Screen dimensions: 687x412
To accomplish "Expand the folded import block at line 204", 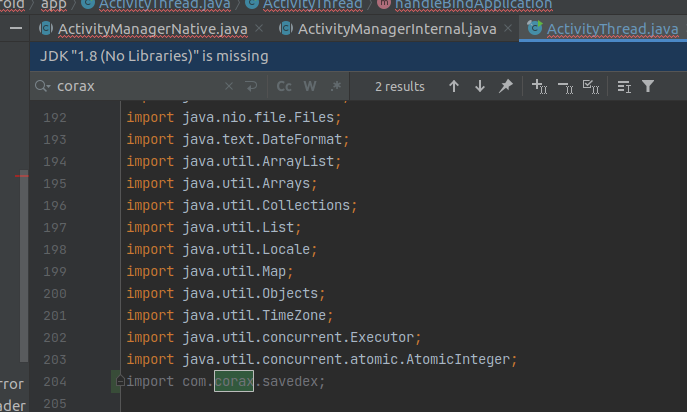I will (x=120, y=381).
